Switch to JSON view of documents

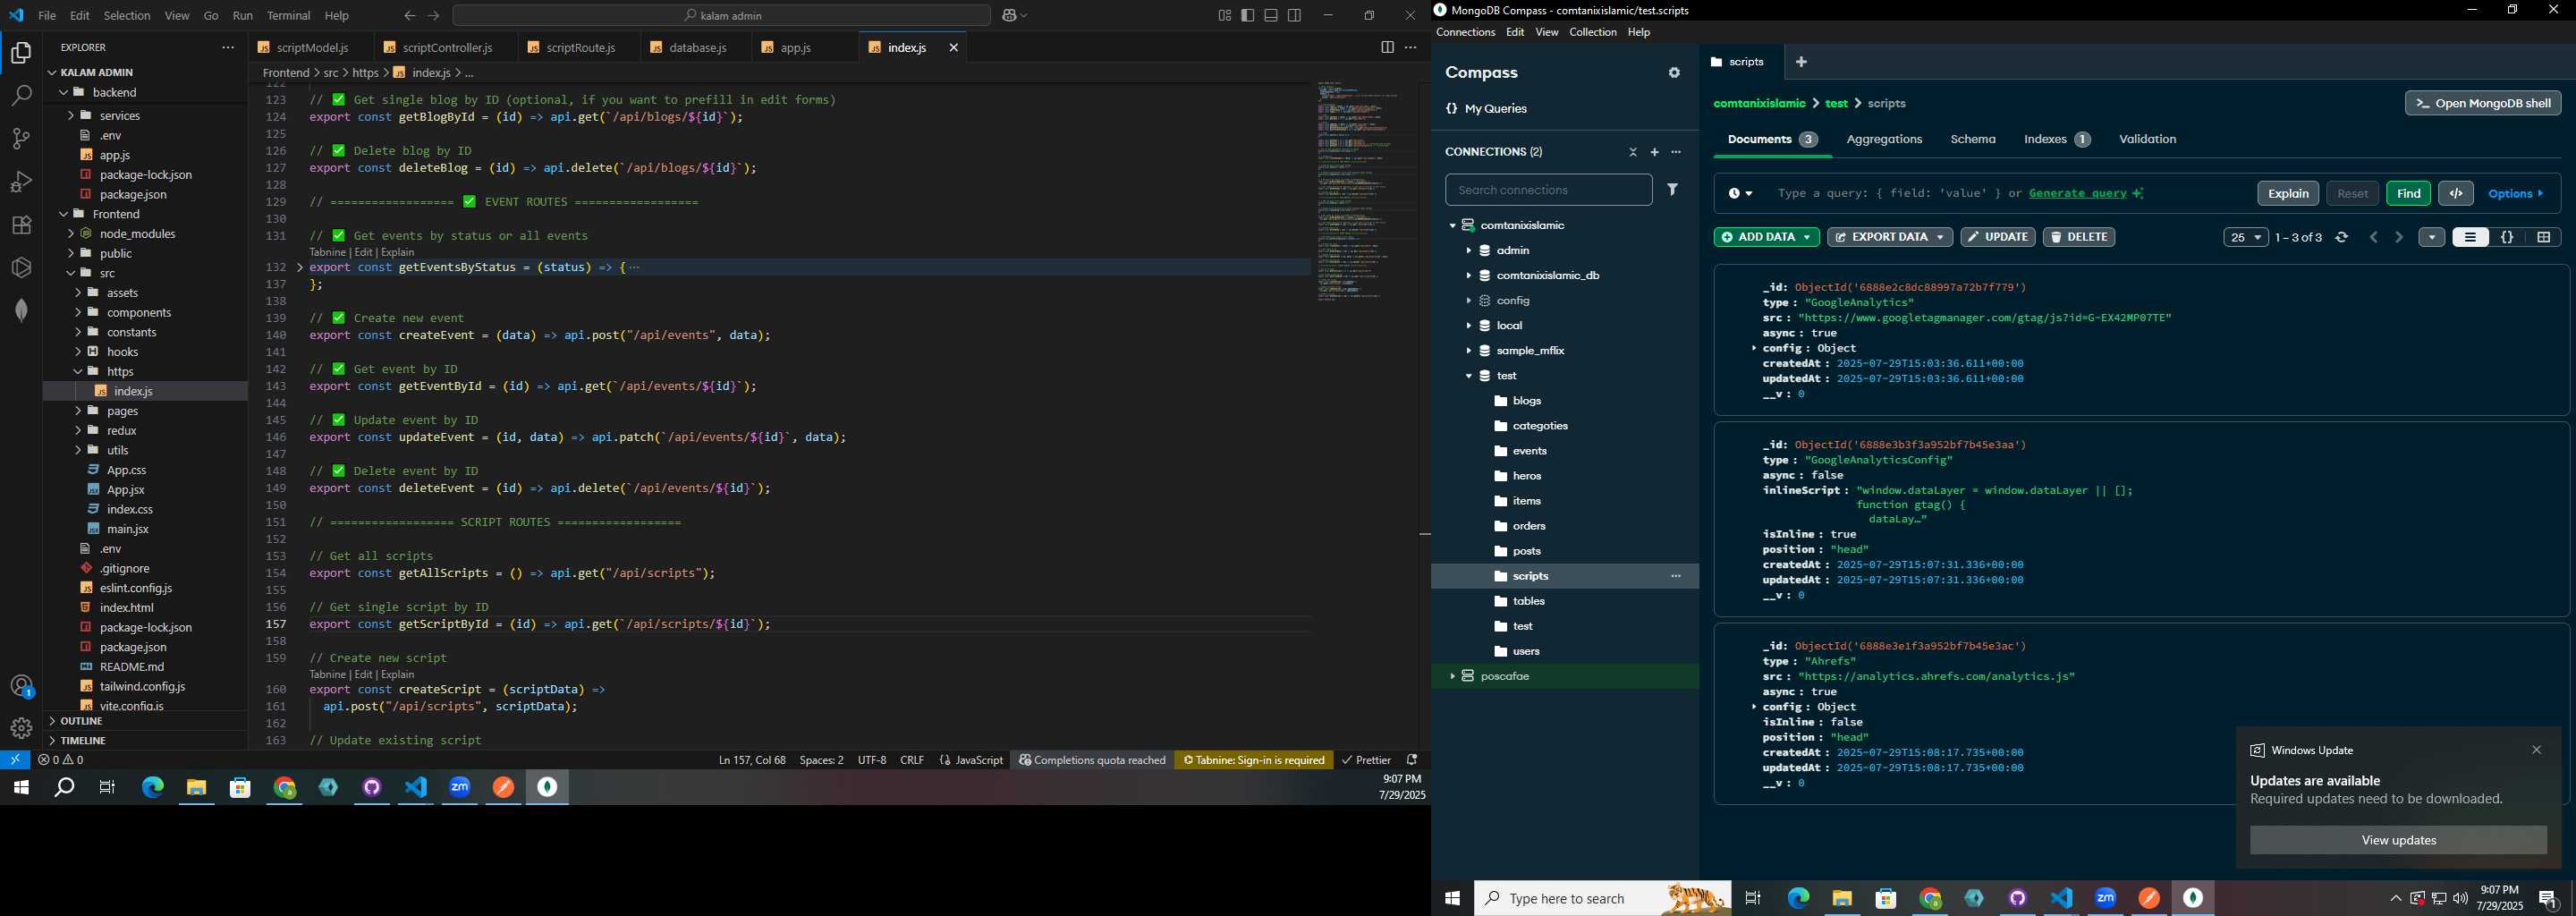2507,238
